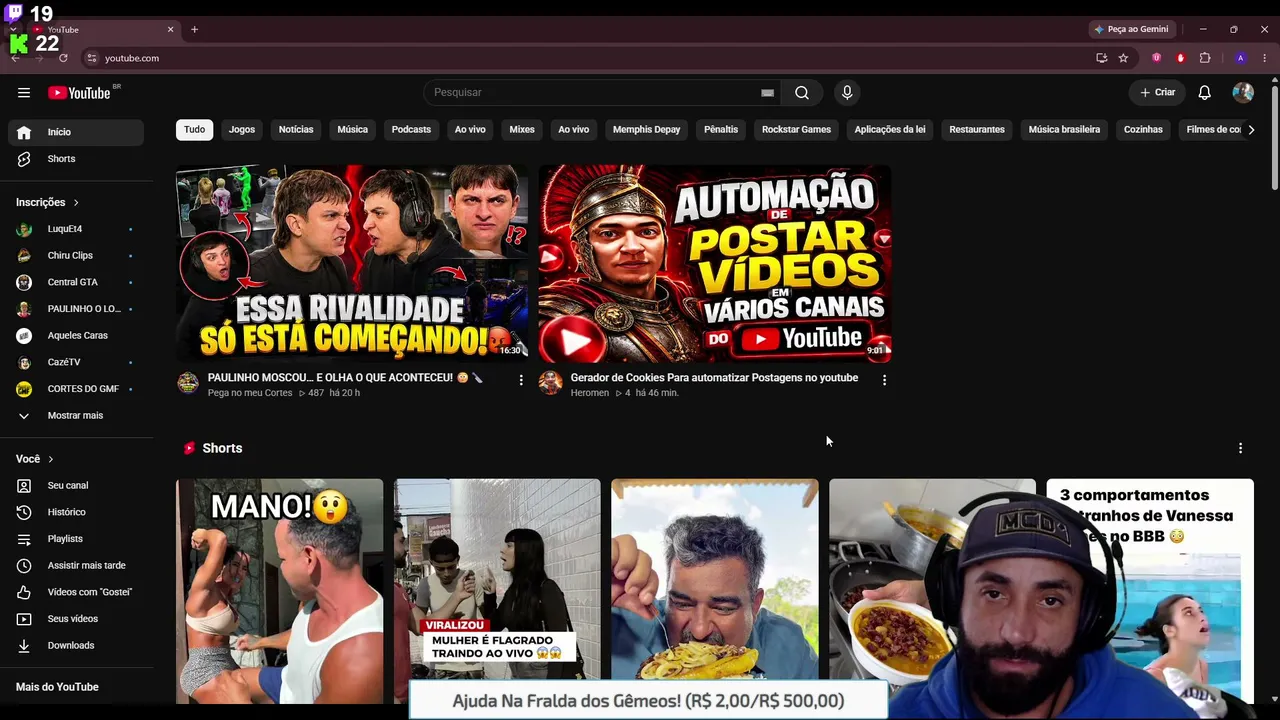1280x720 pixels.
Task: Show more filter chips with right arrow
Action: tap(1251, 130)
